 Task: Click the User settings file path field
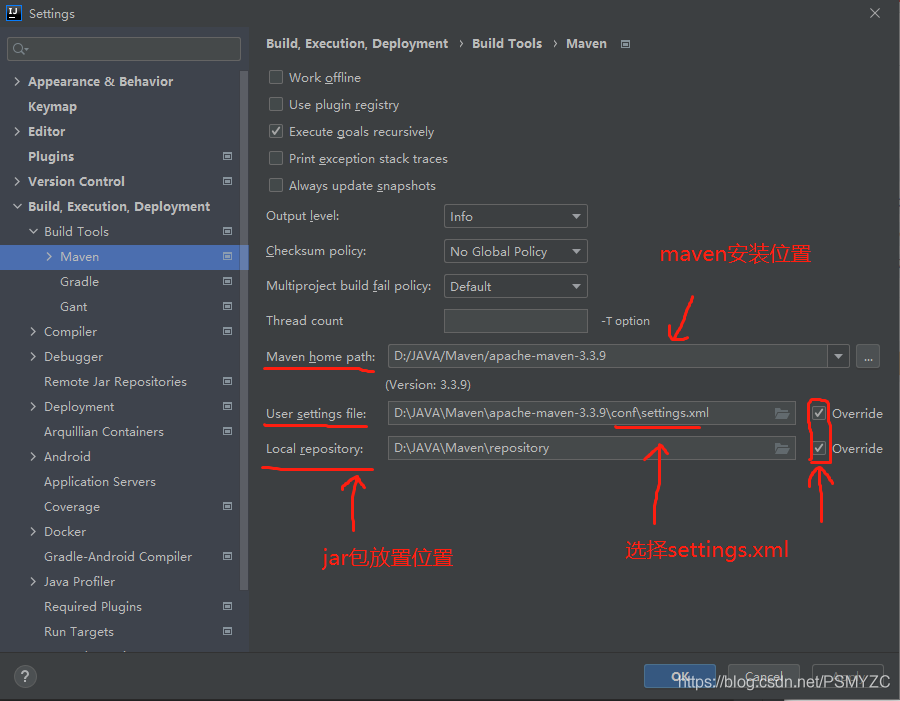coord(592,413)
